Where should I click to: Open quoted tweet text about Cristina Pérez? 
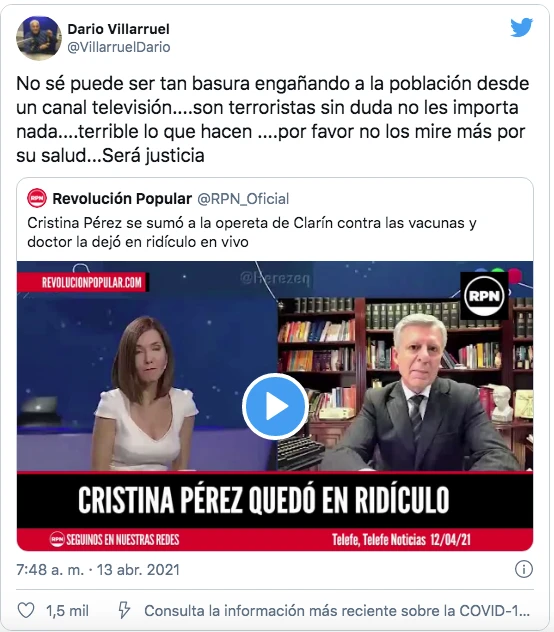point(252,232)
